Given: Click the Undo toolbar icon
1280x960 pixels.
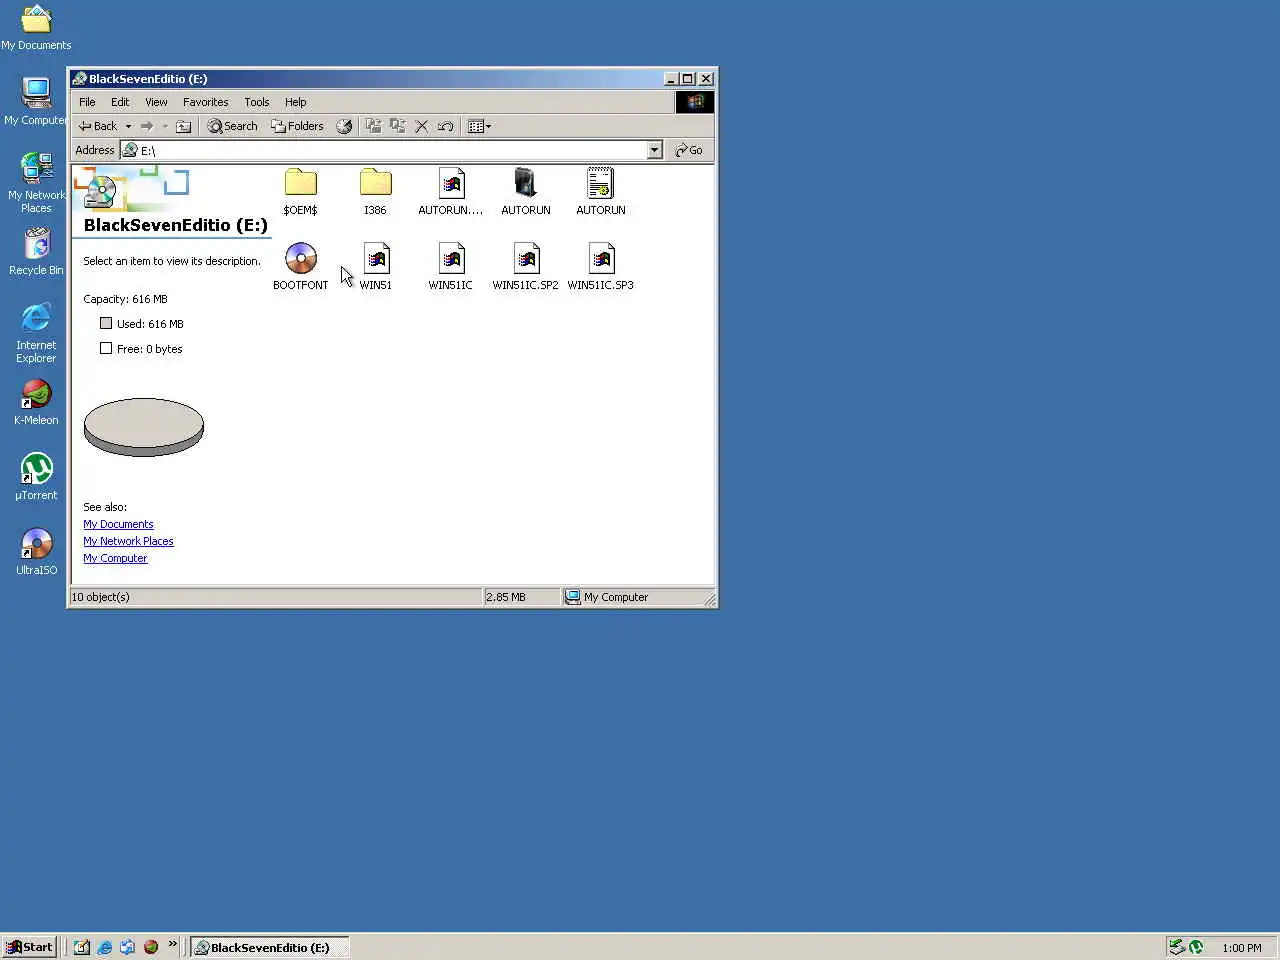Looking at the screenshot, I should coord(445,126).
